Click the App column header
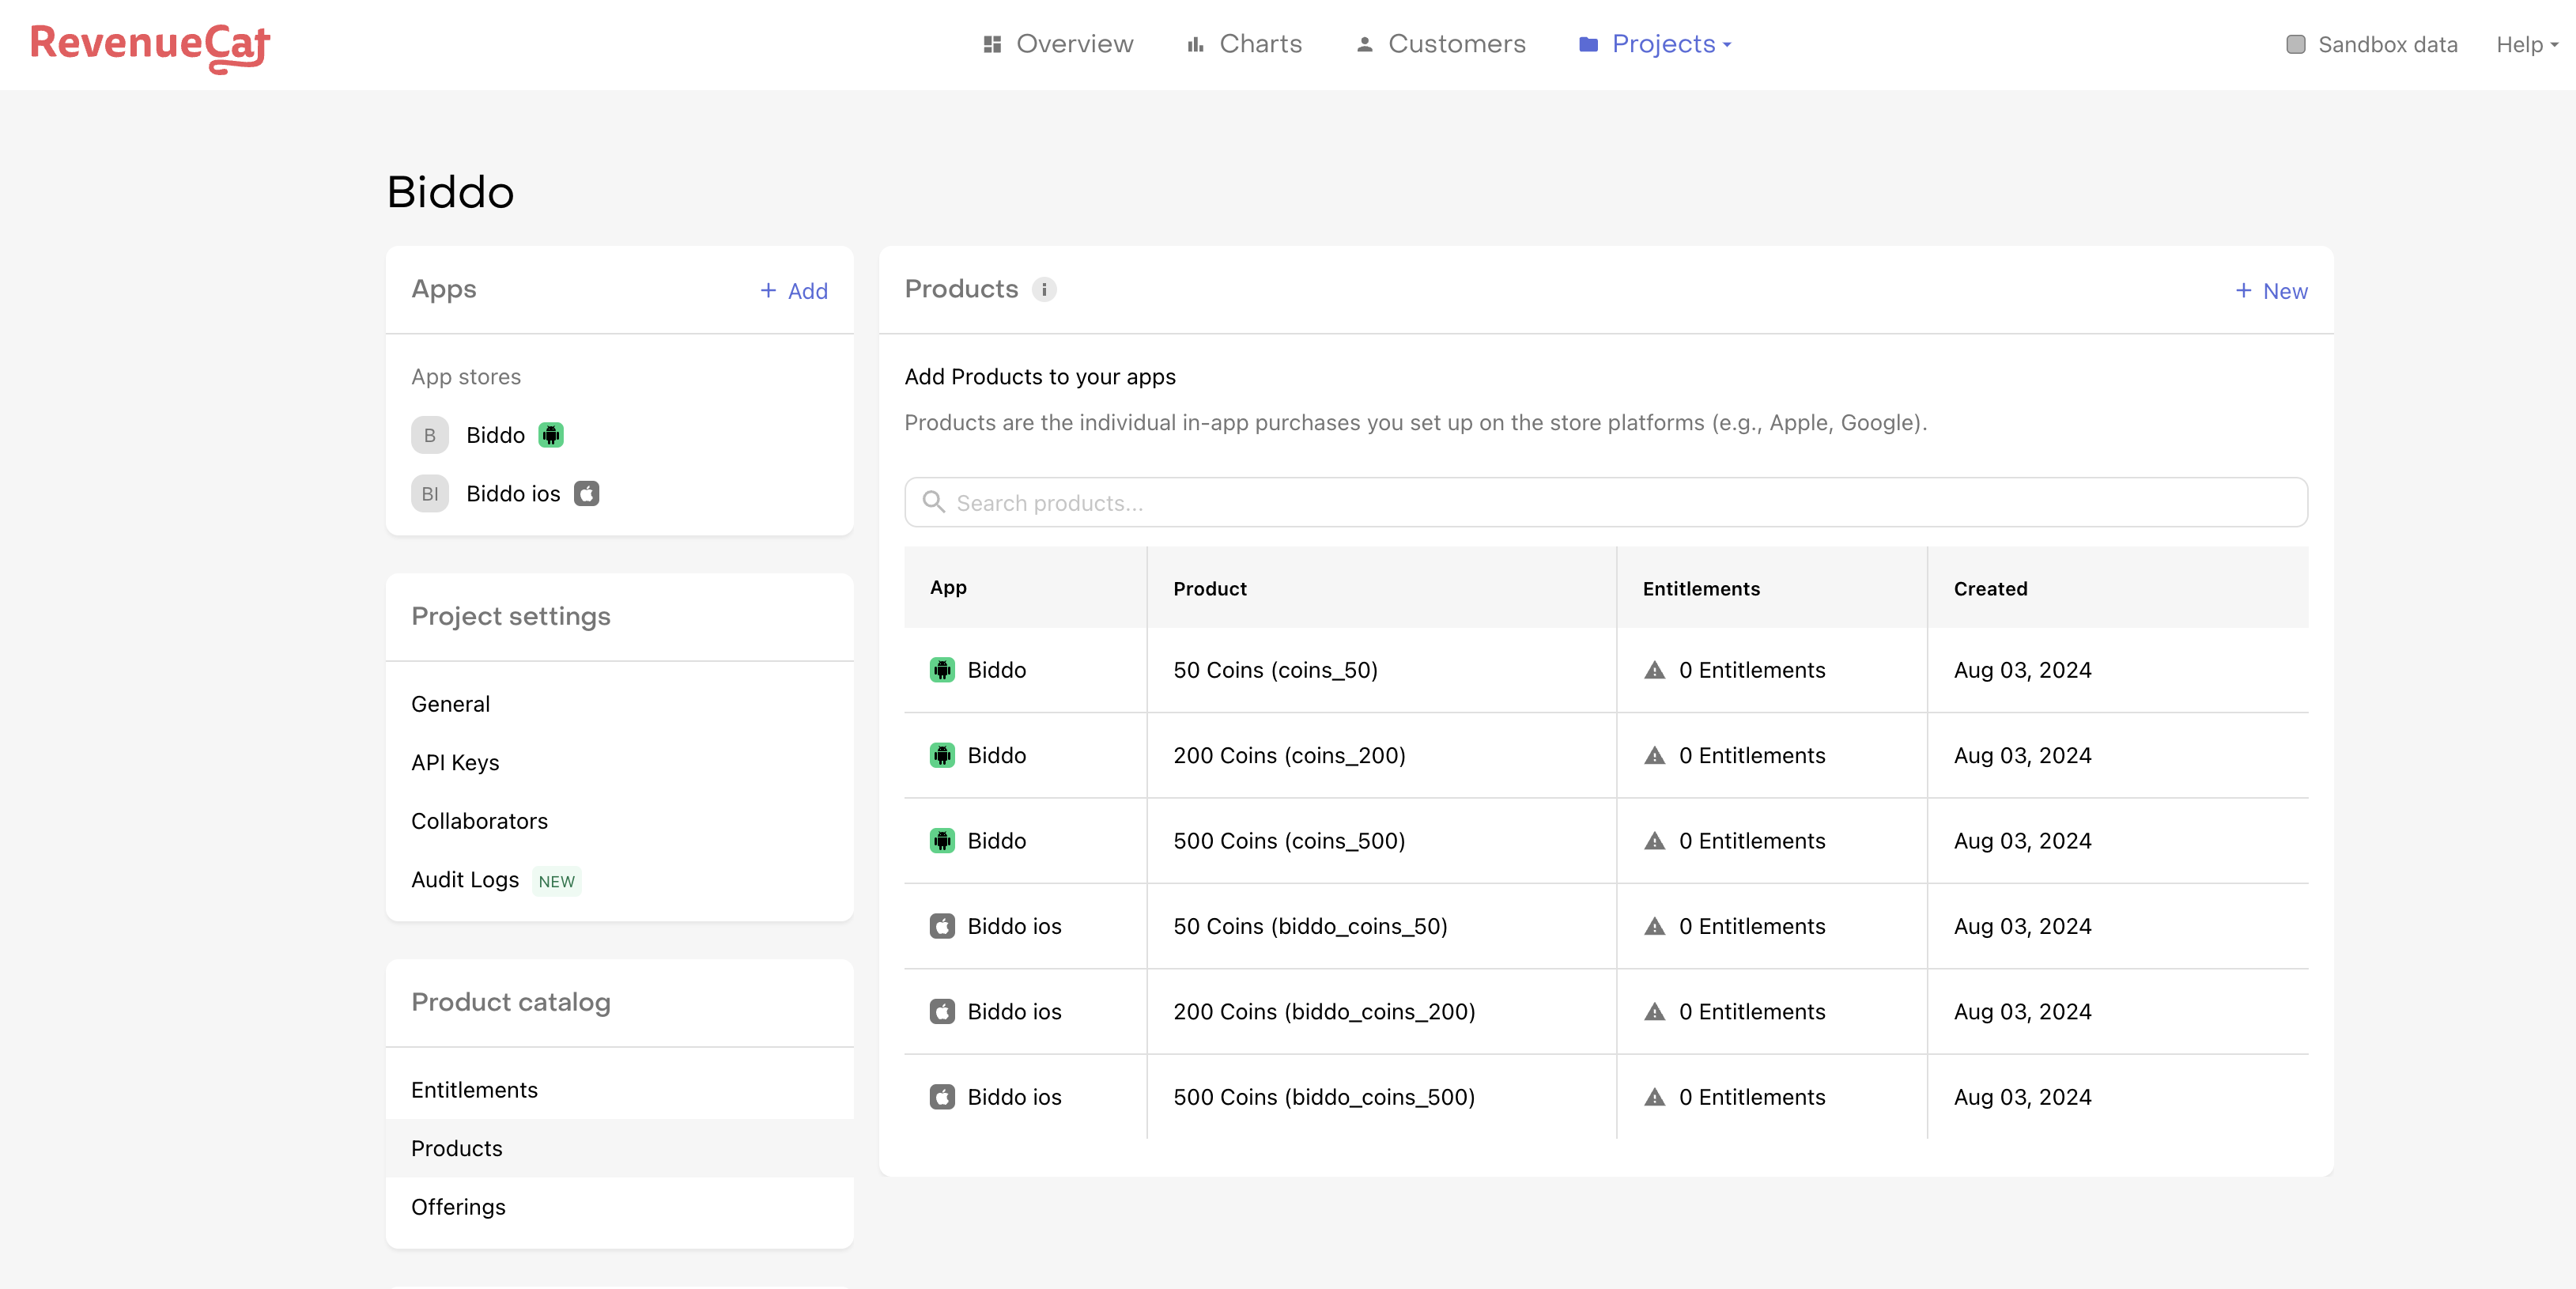 point(948,588)
